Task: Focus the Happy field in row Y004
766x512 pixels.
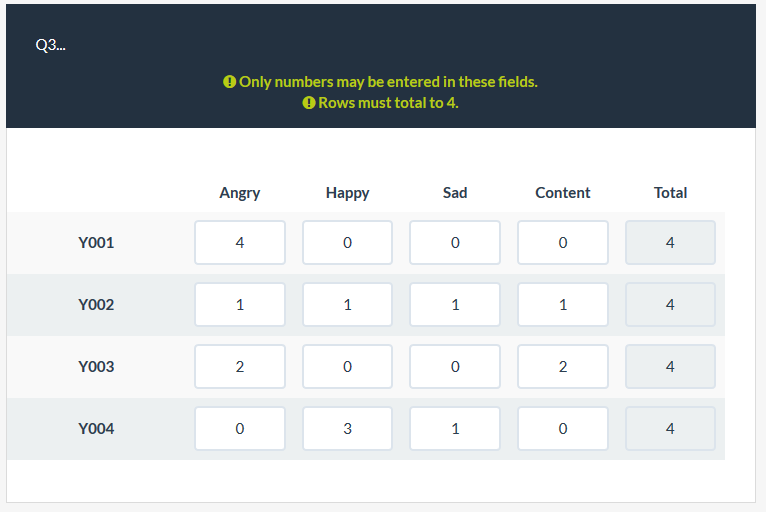Action: click(347, 429)
